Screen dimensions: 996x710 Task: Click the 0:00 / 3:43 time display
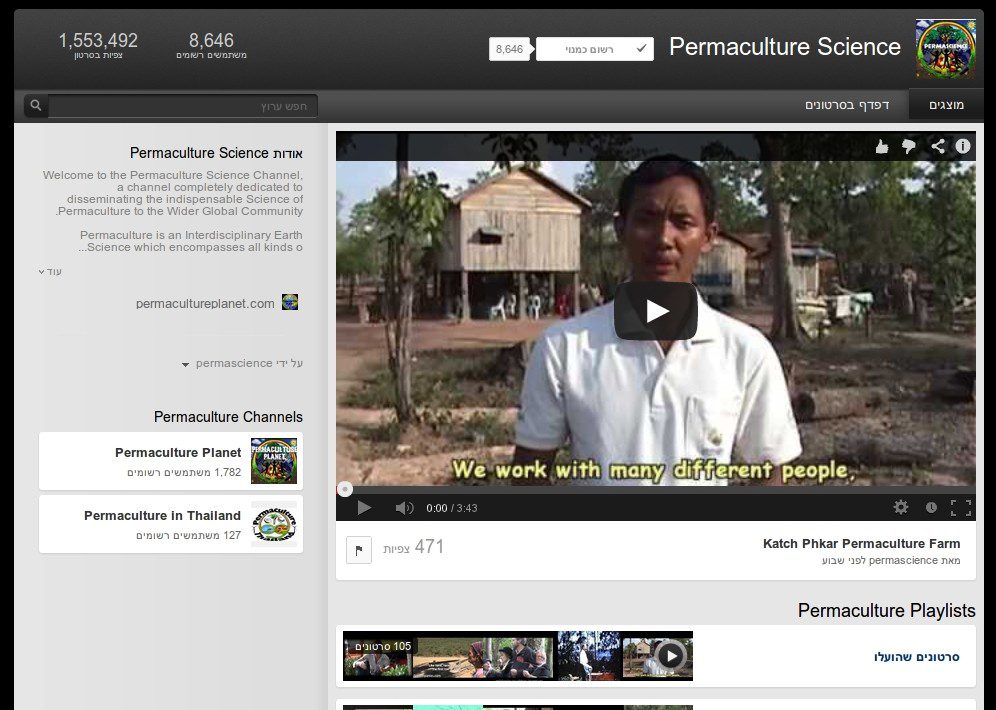point(452,508)
